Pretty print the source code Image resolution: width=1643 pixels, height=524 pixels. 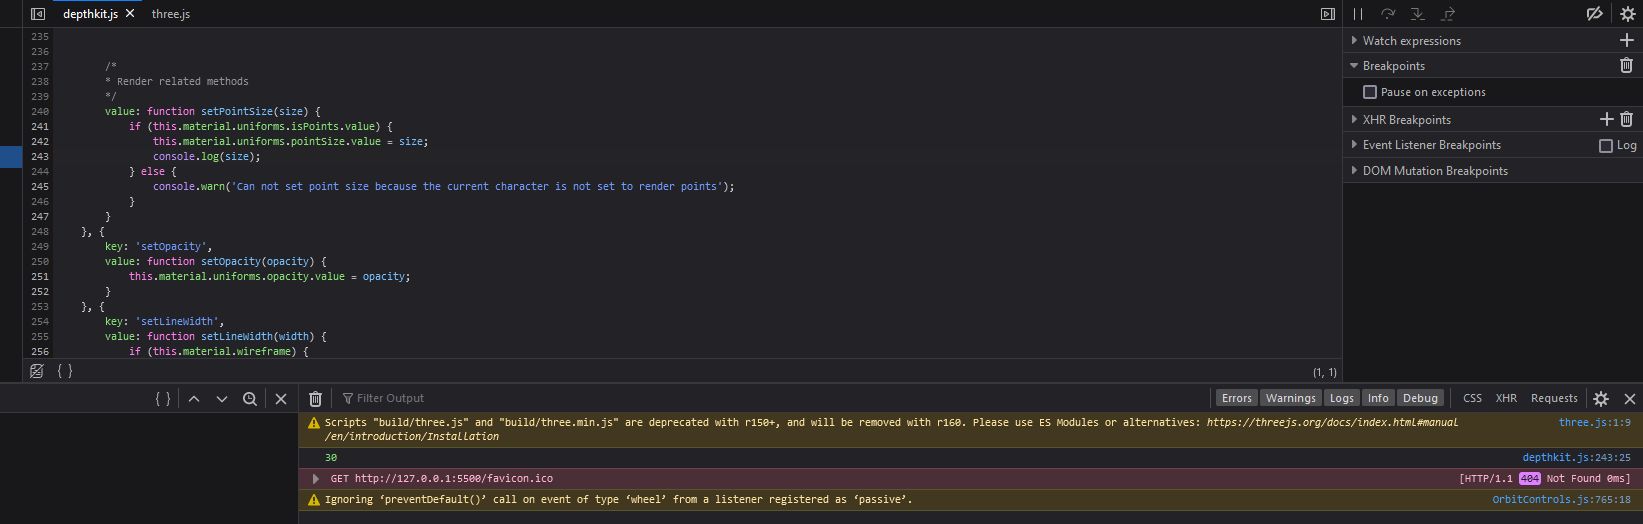click(x=65, y=371)
